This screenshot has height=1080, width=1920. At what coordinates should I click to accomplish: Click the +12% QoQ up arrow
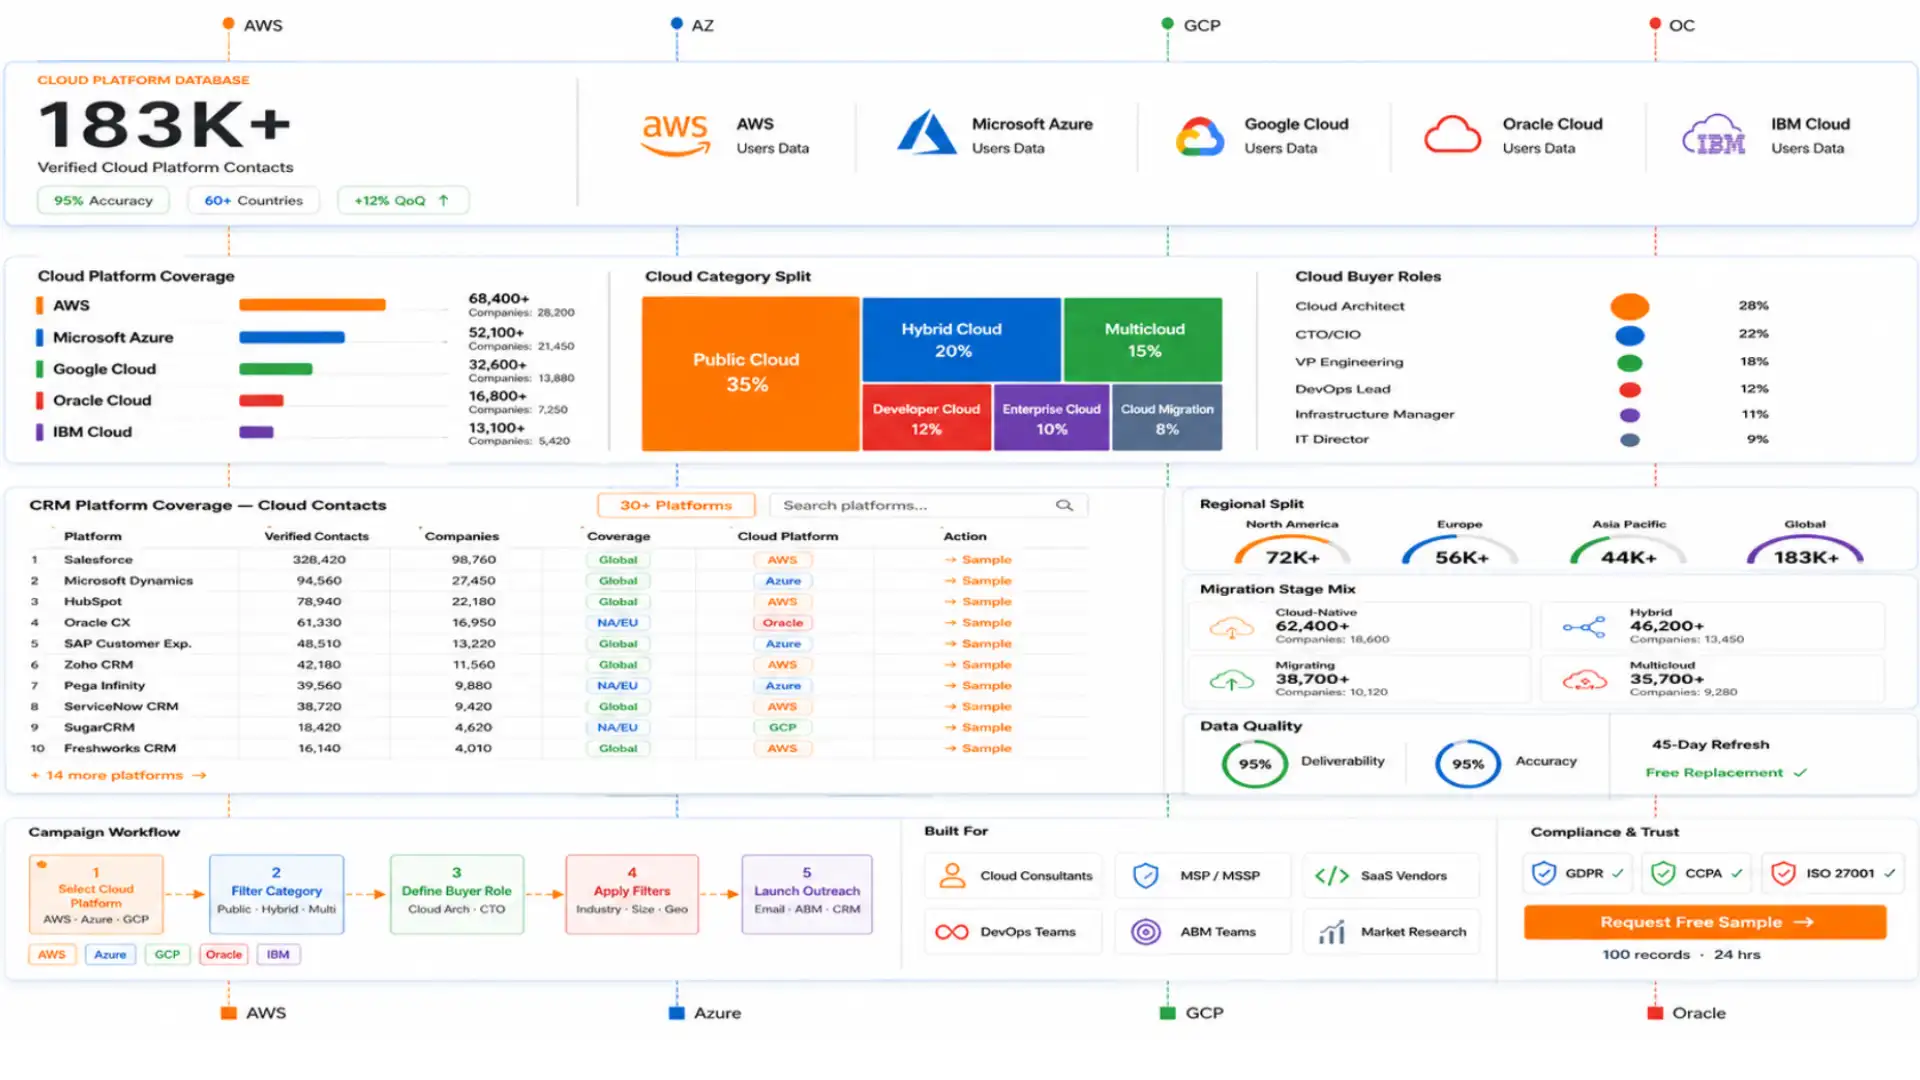(443, 200)
